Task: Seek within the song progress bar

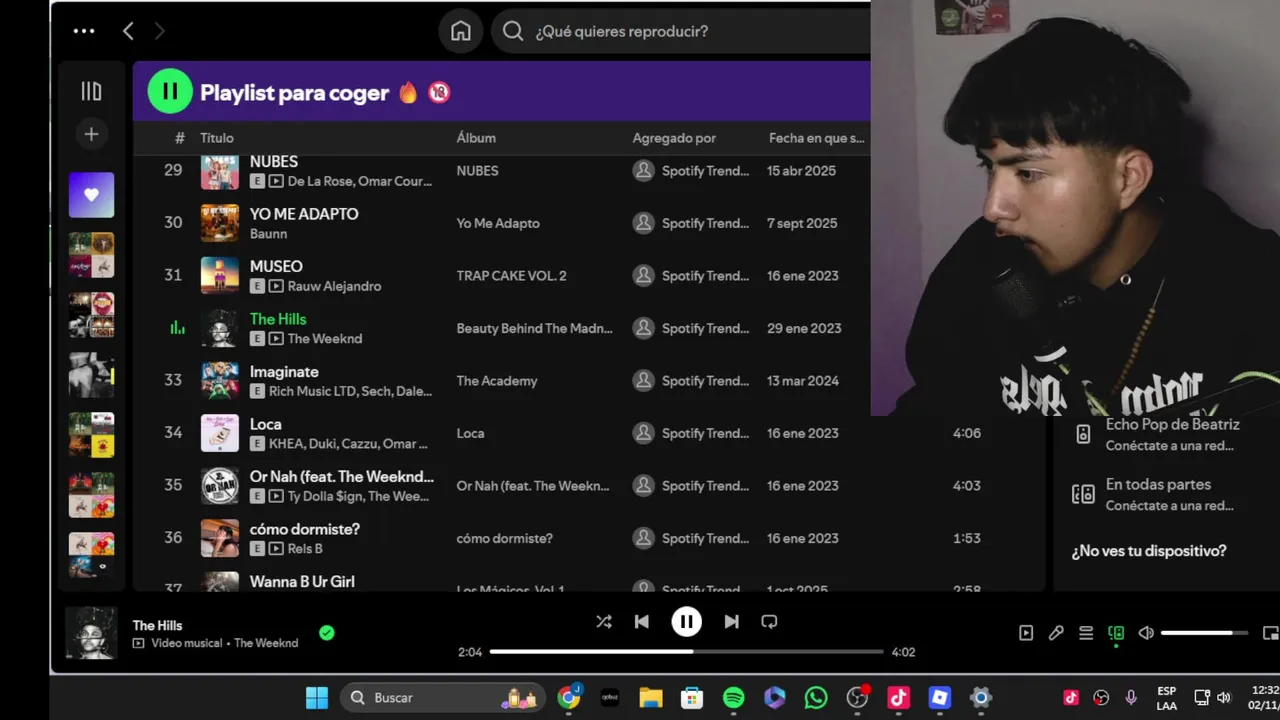Action: [686, 652]
